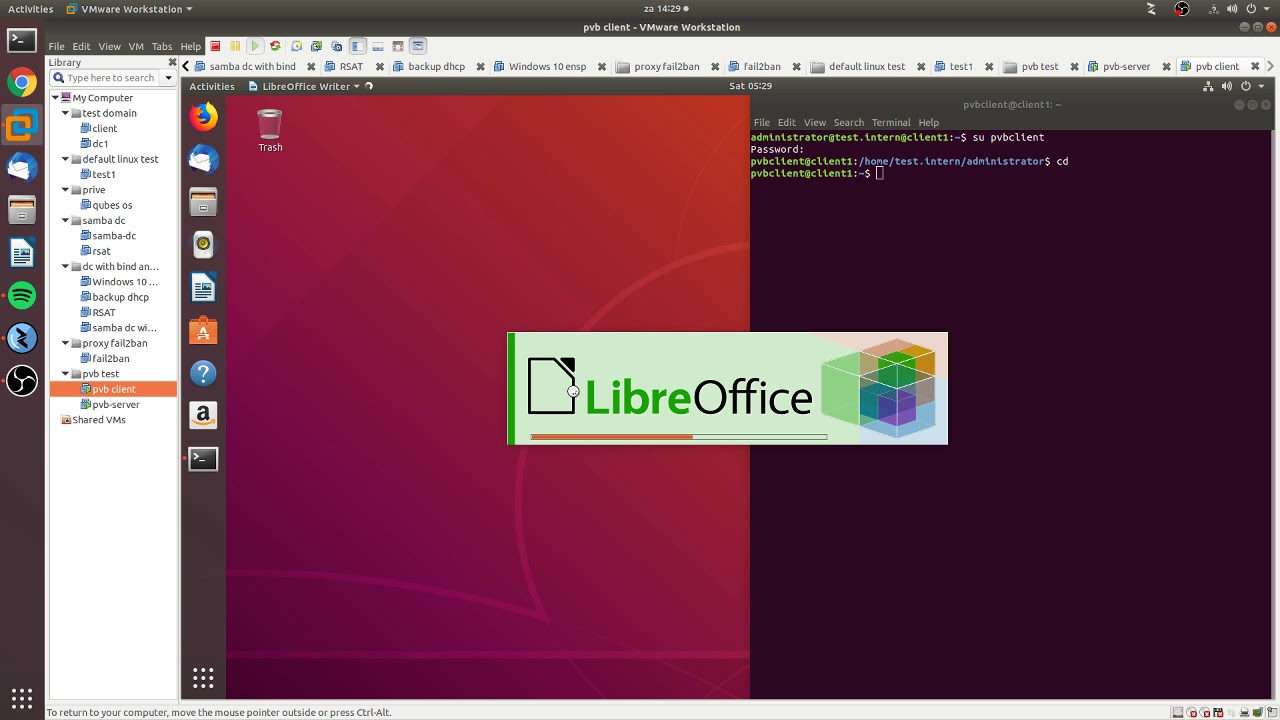Screen dimensions: 1280x720
Task: Revert the VM to its previous snapshot
Action: 316,46
